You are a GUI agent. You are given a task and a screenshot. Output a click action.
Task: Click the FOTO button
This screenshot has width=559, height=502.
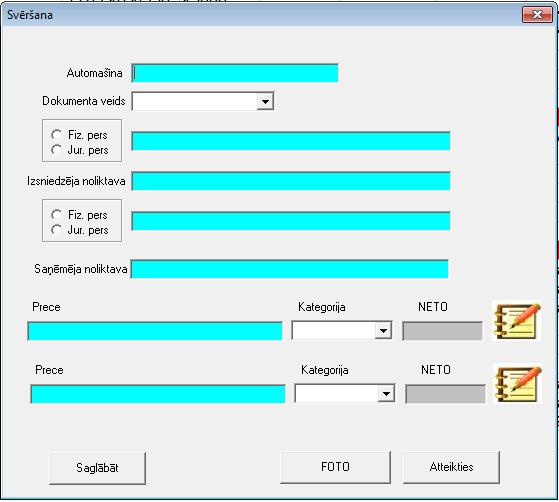pos(335,467)
